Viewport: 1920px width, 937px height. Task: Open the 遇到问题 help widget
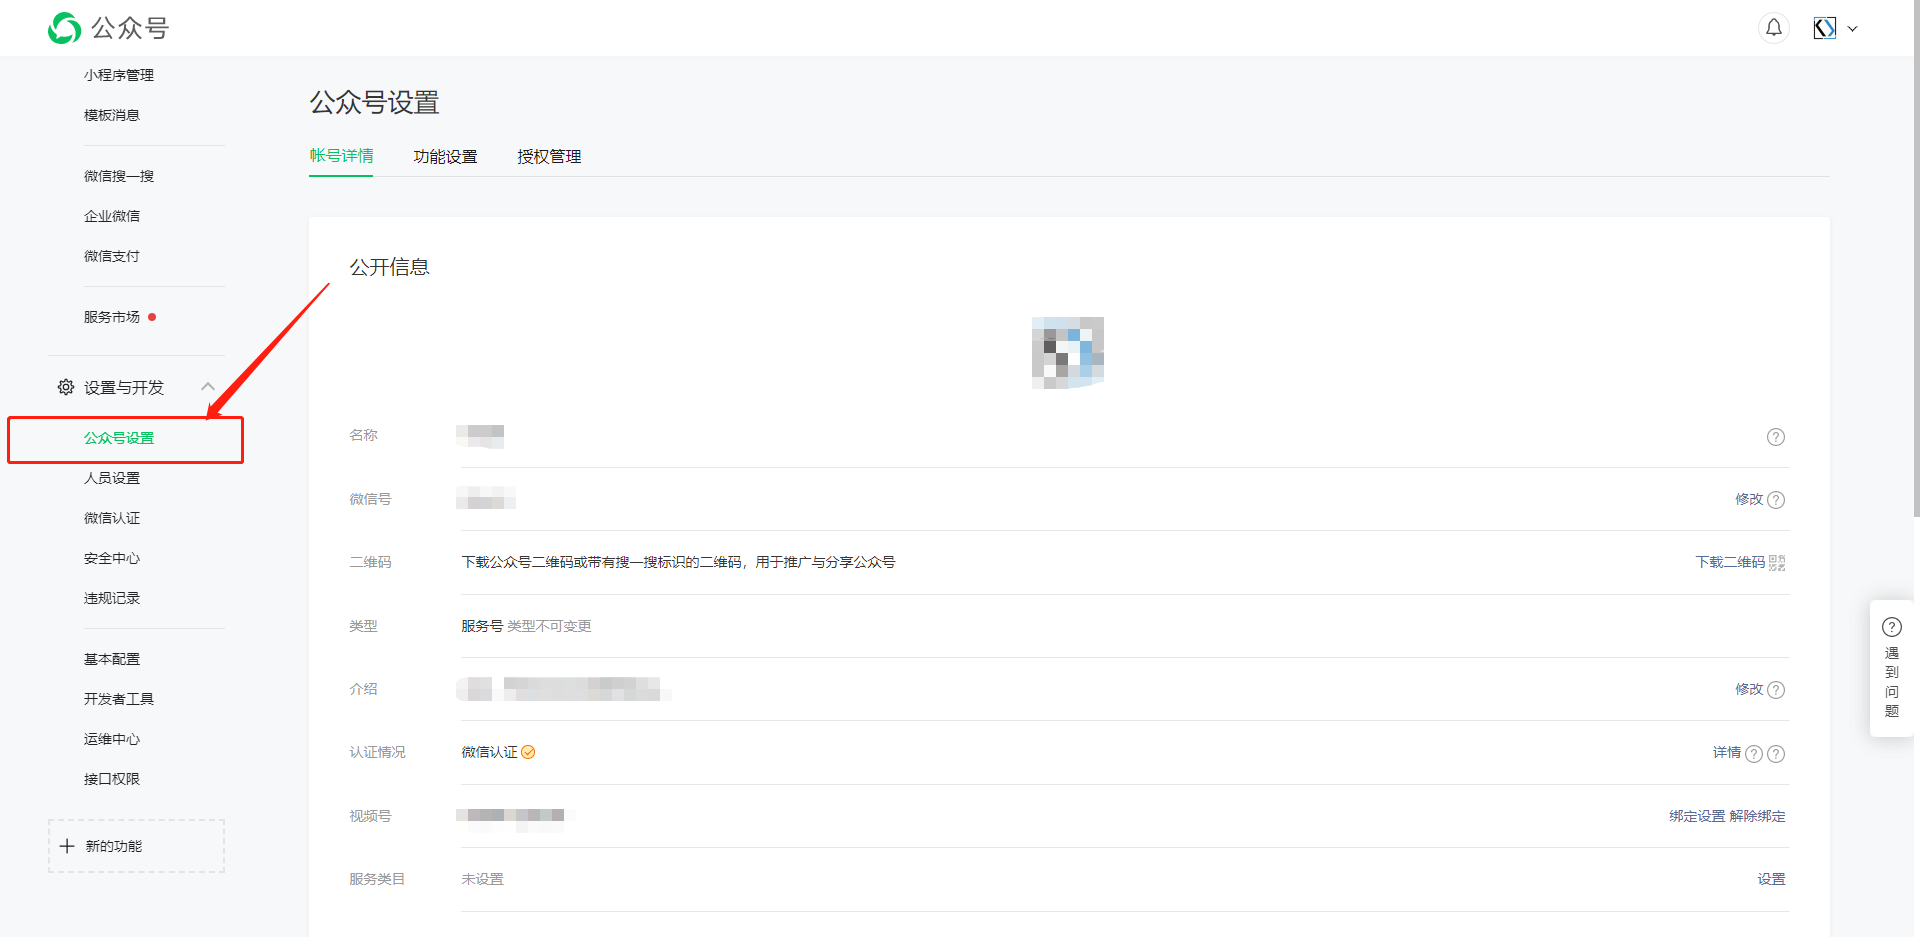(1892, 668)
